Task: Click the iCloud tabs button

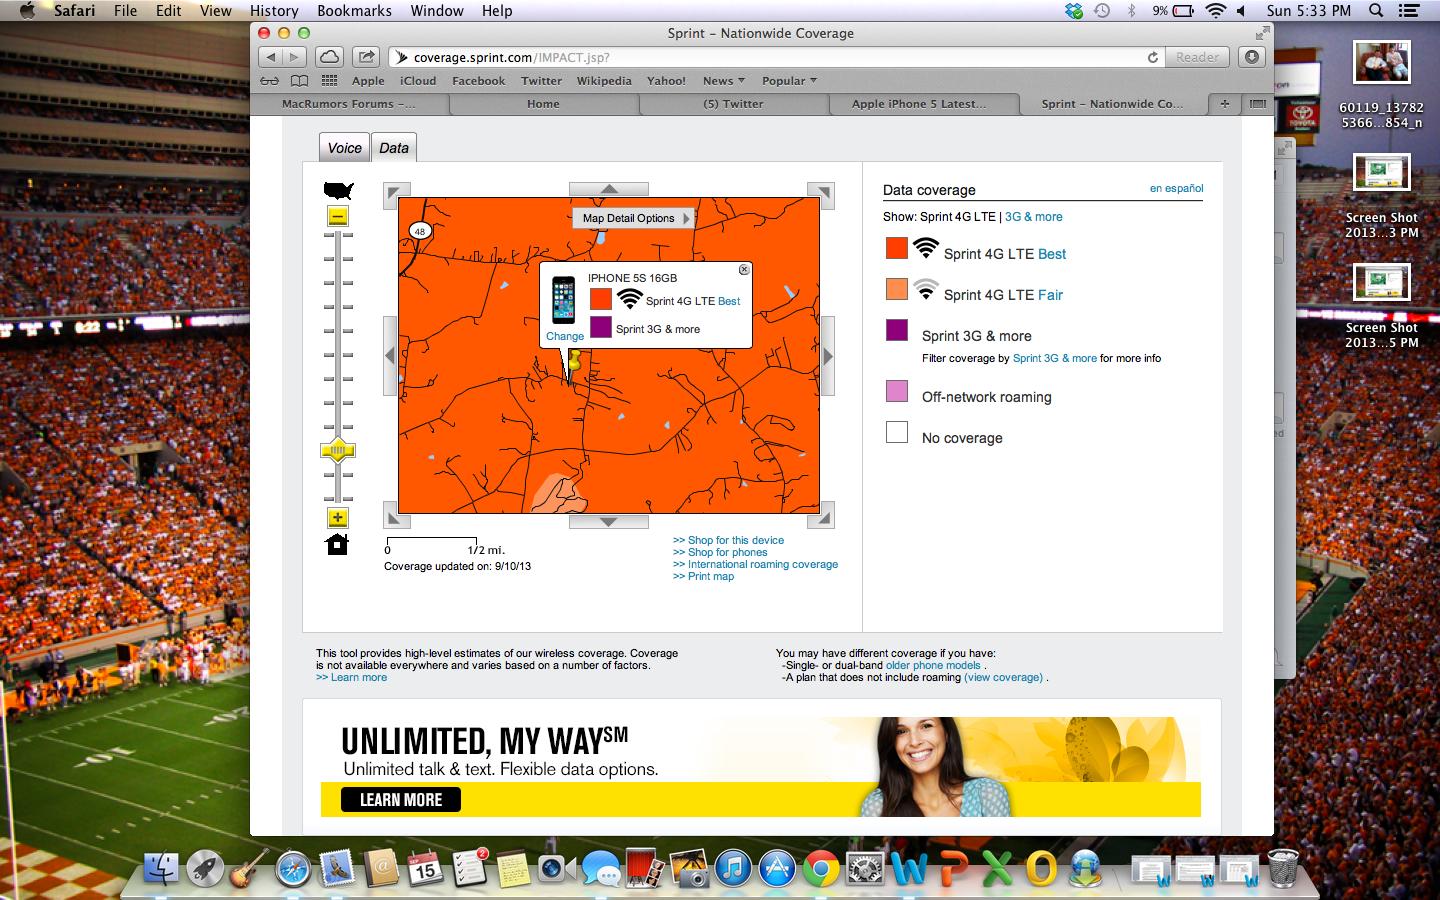Action: [x=330, y=57]
